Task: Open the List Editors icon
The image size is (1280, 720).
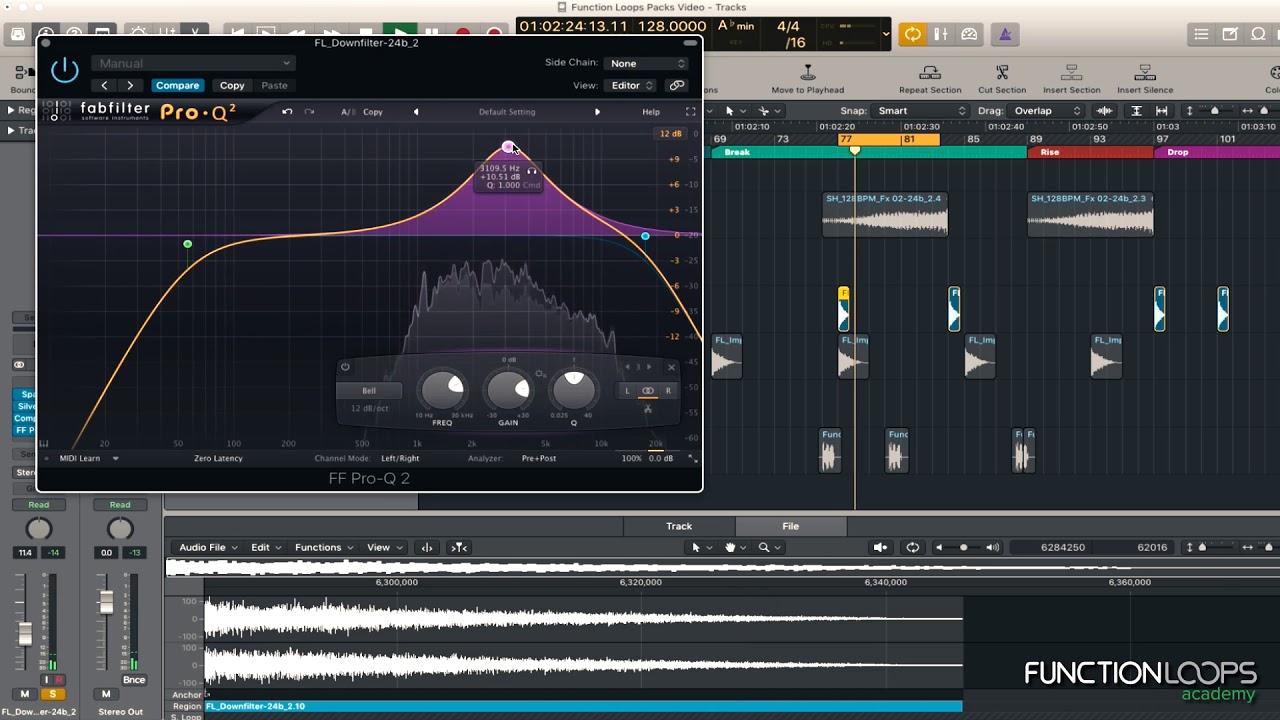Action: [x=1202, y=34]
